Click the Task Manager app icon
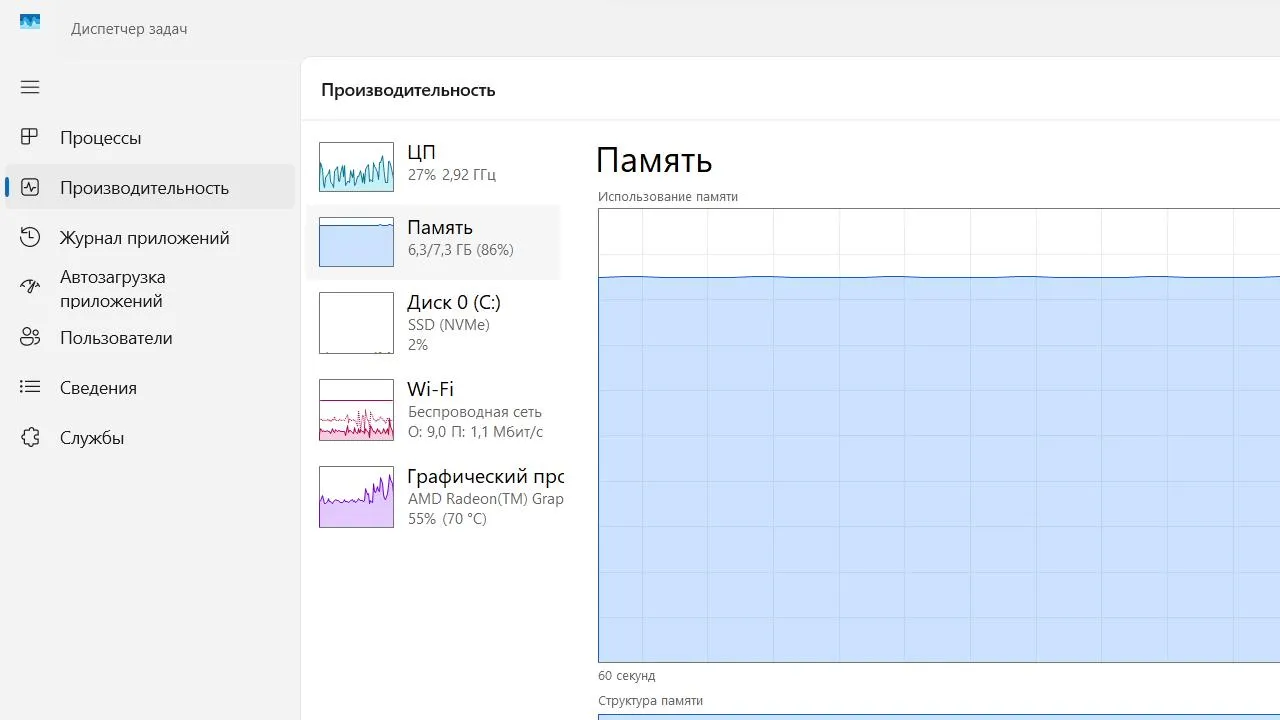This screenshot has height=720, width=1280. tap(30, 22)
